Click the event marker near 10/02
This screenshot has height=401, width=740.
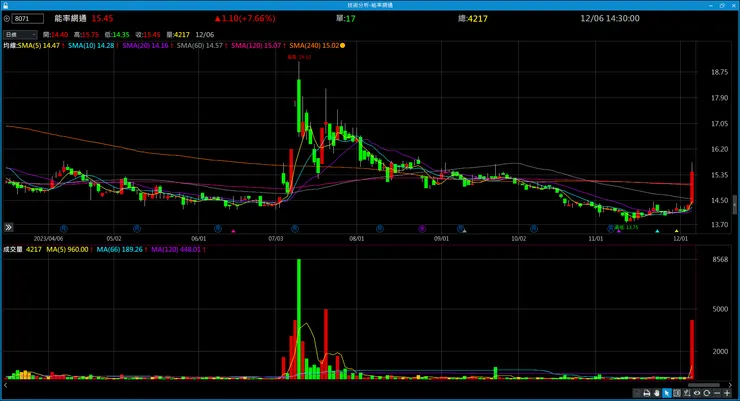click(534, 229)
